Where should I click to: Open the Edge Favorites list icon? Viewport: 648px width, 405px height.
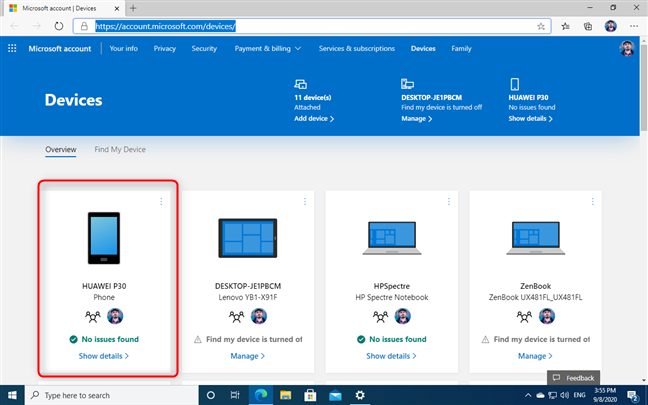click(565, 26)
